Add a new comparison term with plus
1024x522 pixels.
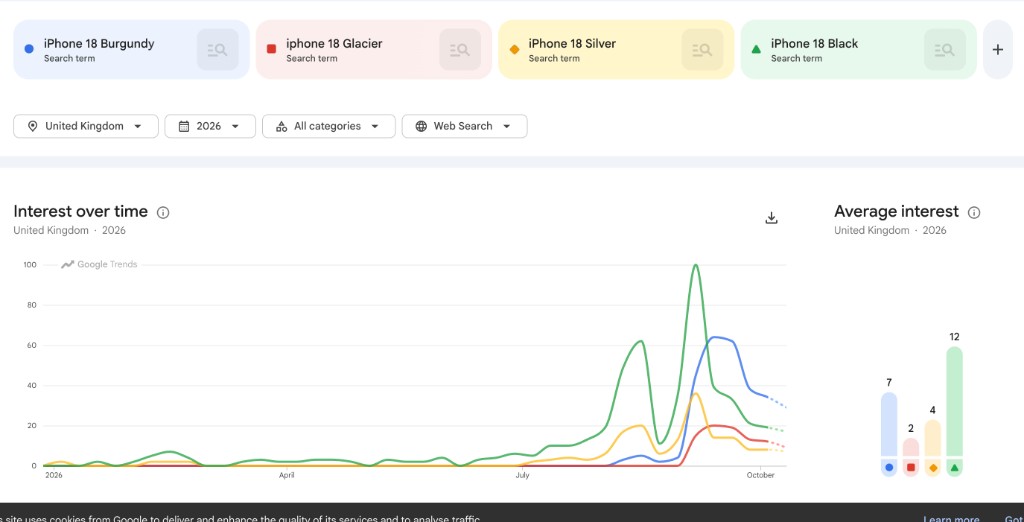997,50
